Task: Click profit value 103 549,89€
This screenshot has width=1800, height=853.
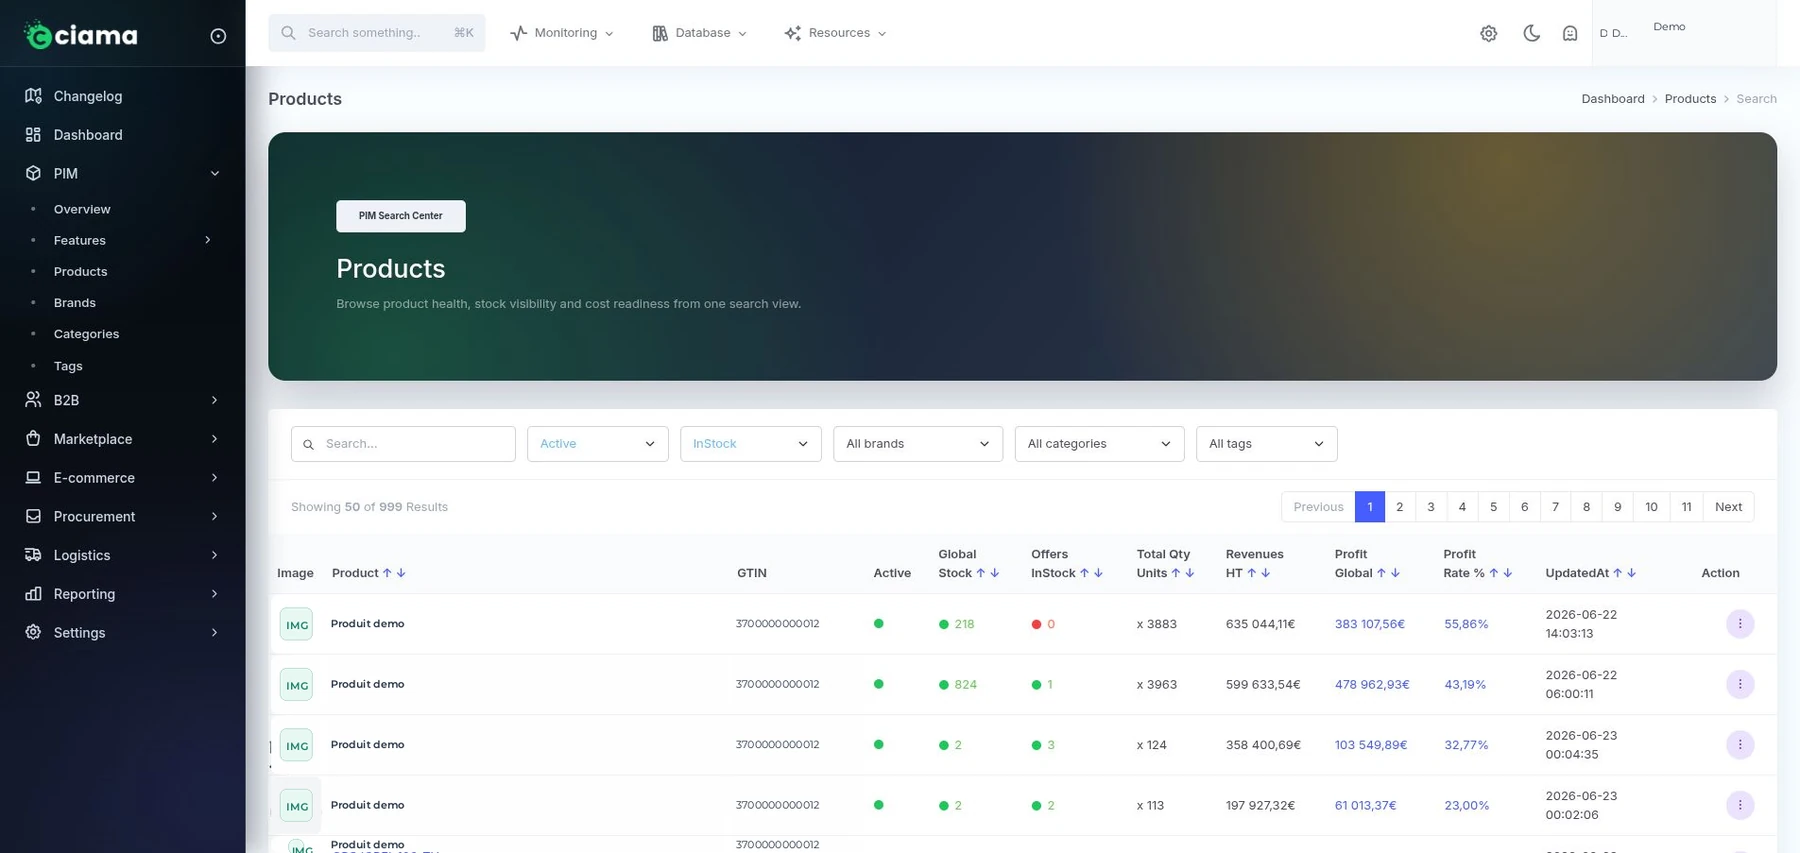Action: [x=1371, y=745]
